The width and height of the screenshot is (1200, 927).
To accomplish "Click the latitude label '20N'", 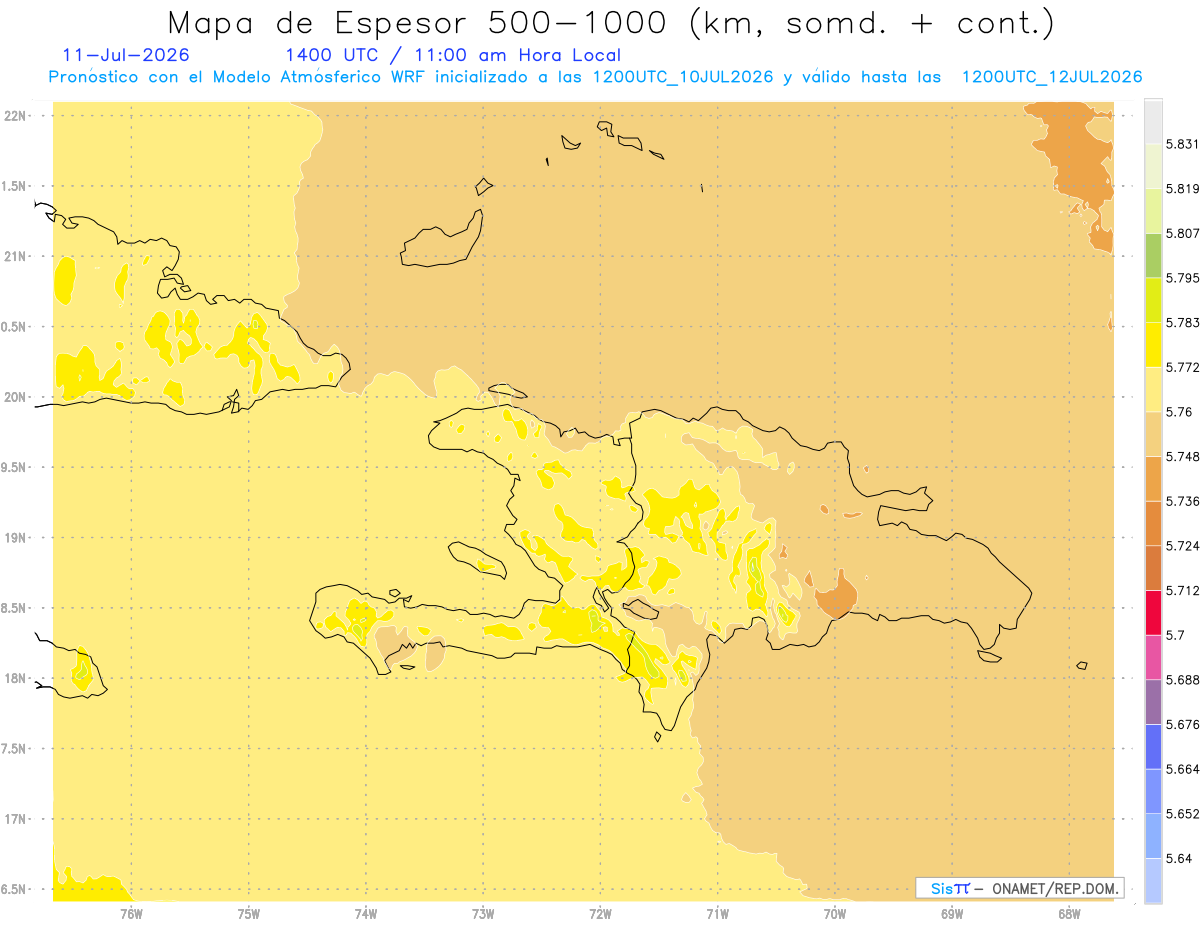I will click(x=15, y=397).
